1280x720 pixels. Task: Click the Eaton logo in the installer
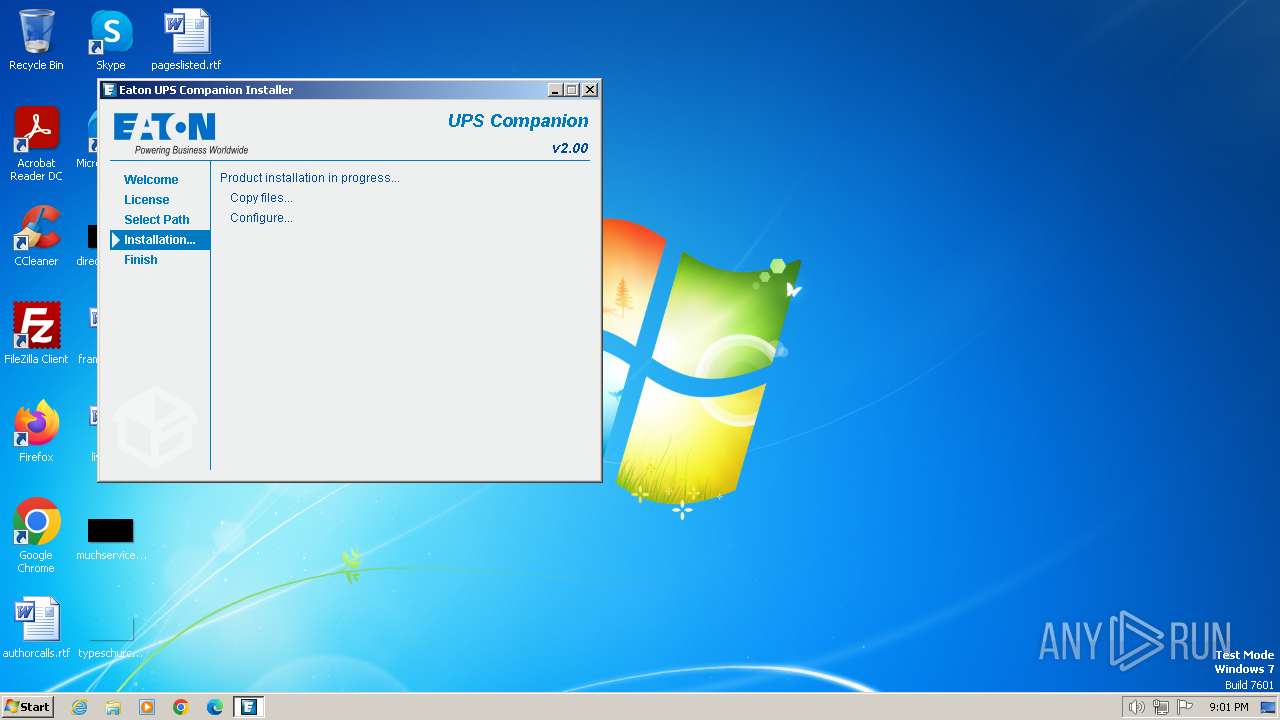pos(165,127)
